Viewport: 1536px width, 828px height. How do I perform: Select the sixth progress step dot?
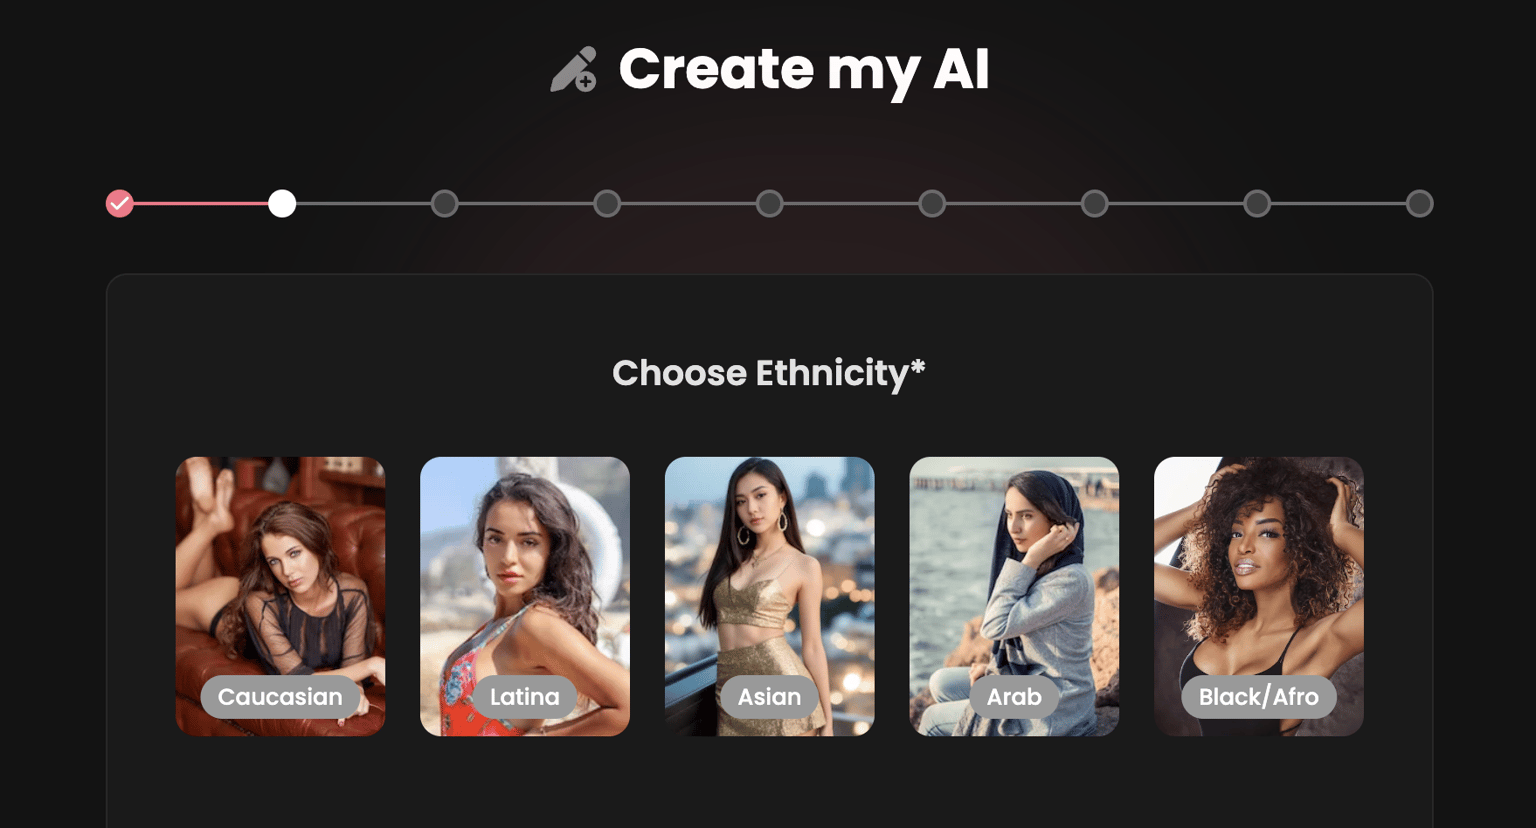932,204
